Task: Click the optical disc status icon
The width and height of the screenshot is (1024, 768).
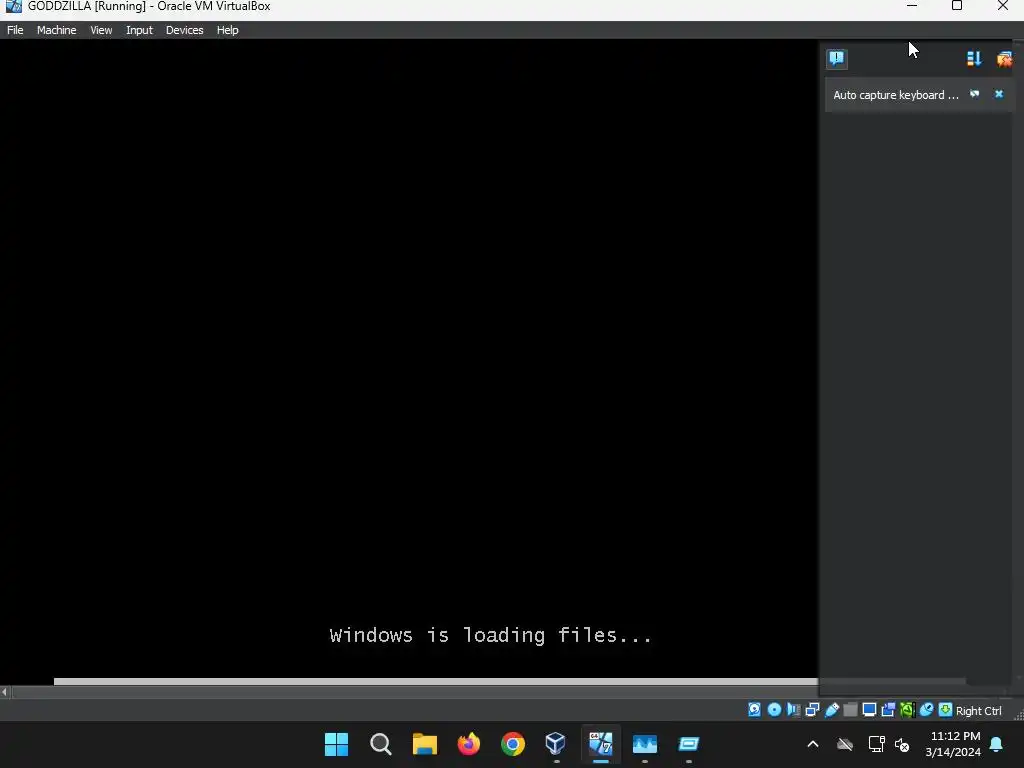Action: [x=774, y=710]
